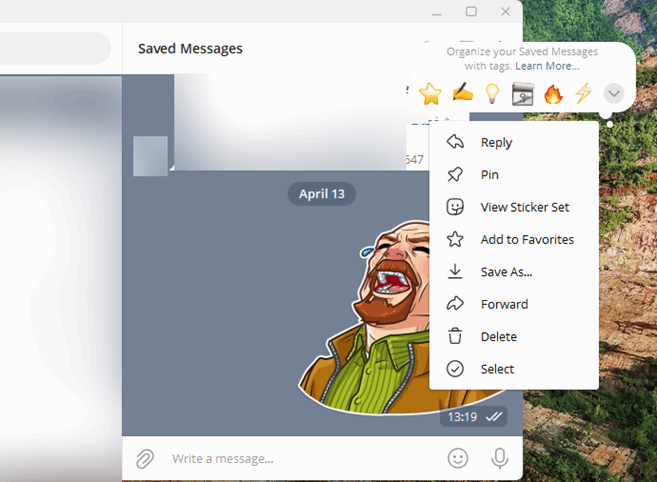Click the Saved Messages chat title
The image size is (657, 482).
coord(190,49)
